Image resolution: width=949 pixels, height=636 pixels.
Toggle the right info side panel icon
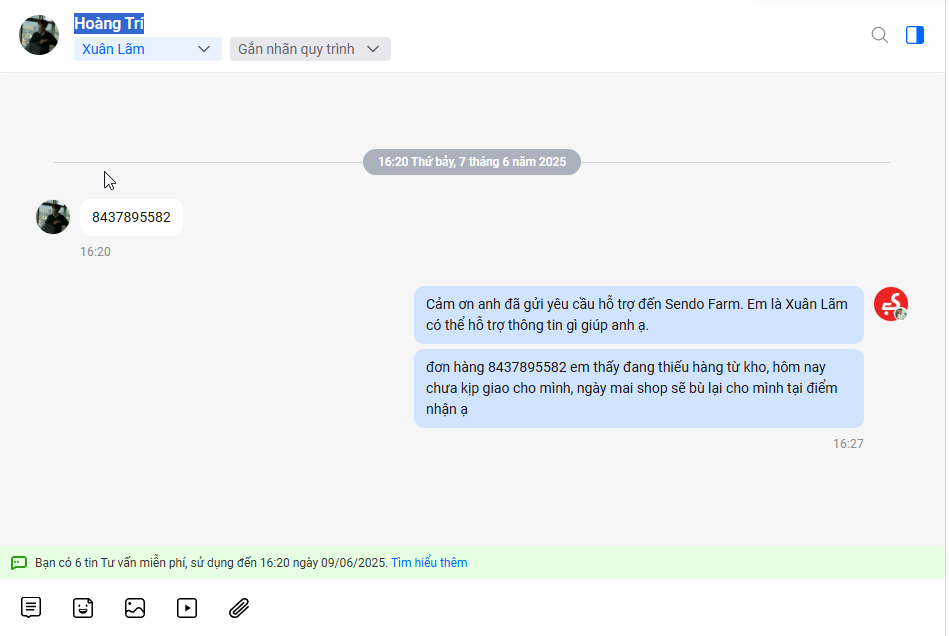pos(915,35)
